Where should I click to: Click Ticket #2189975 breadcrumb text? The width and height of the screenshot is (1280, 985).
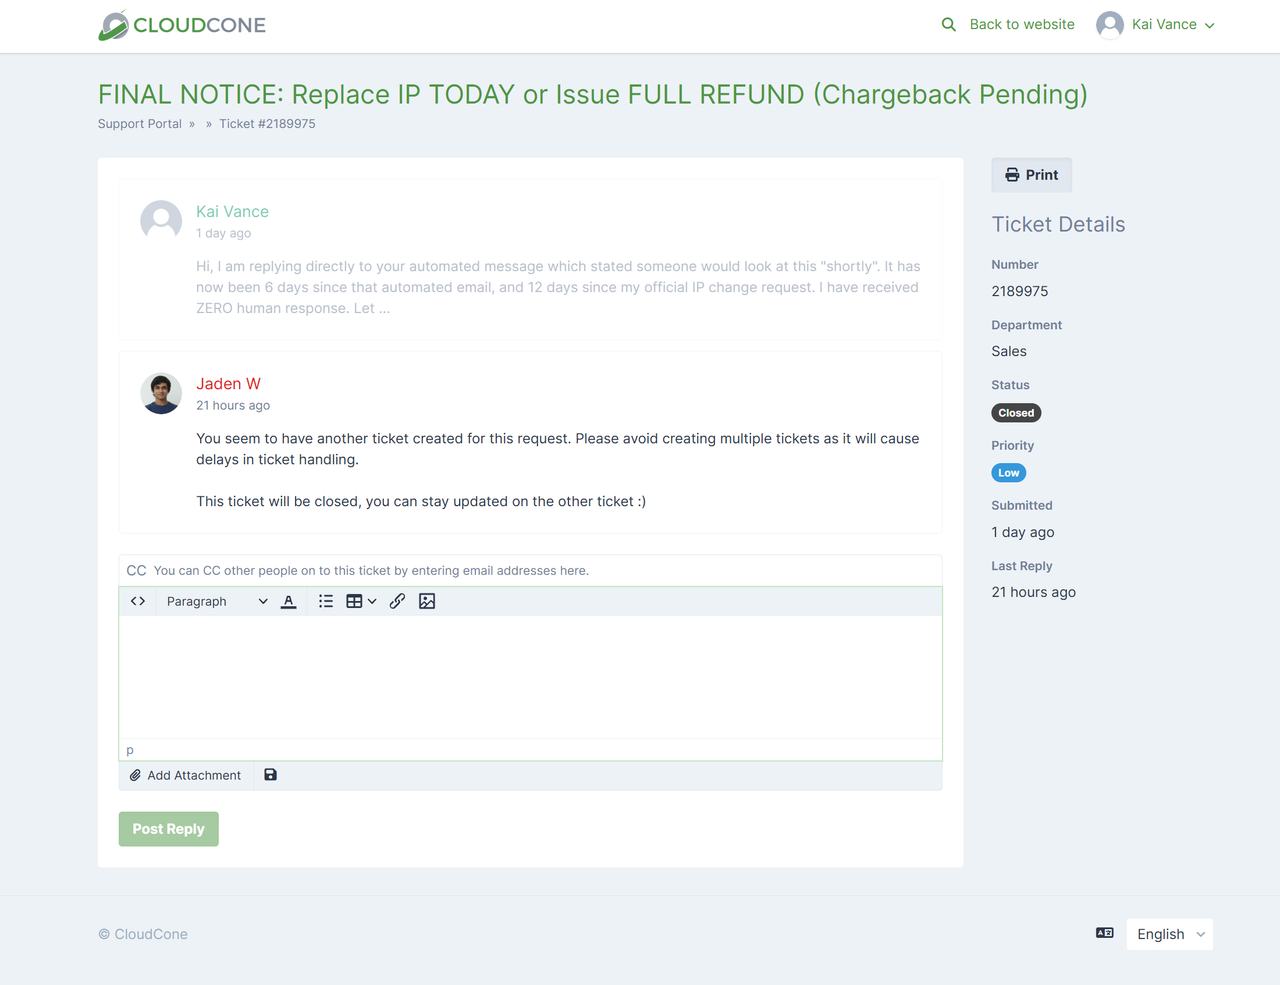pos(267,124)
